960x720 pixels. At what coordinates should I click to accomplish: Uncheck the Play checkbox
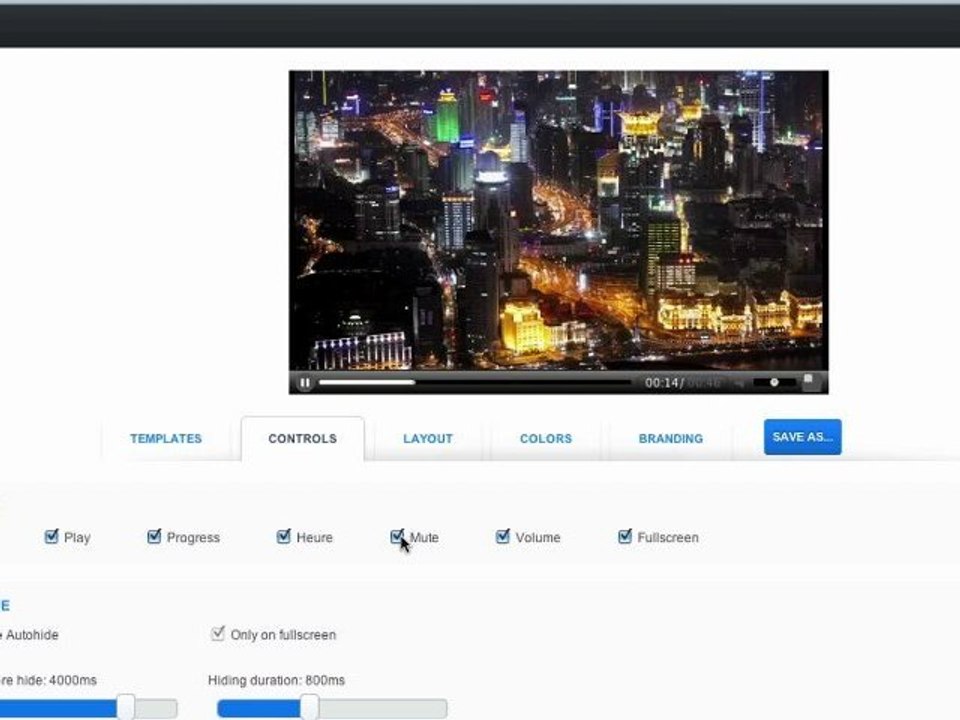coord(51,537)
